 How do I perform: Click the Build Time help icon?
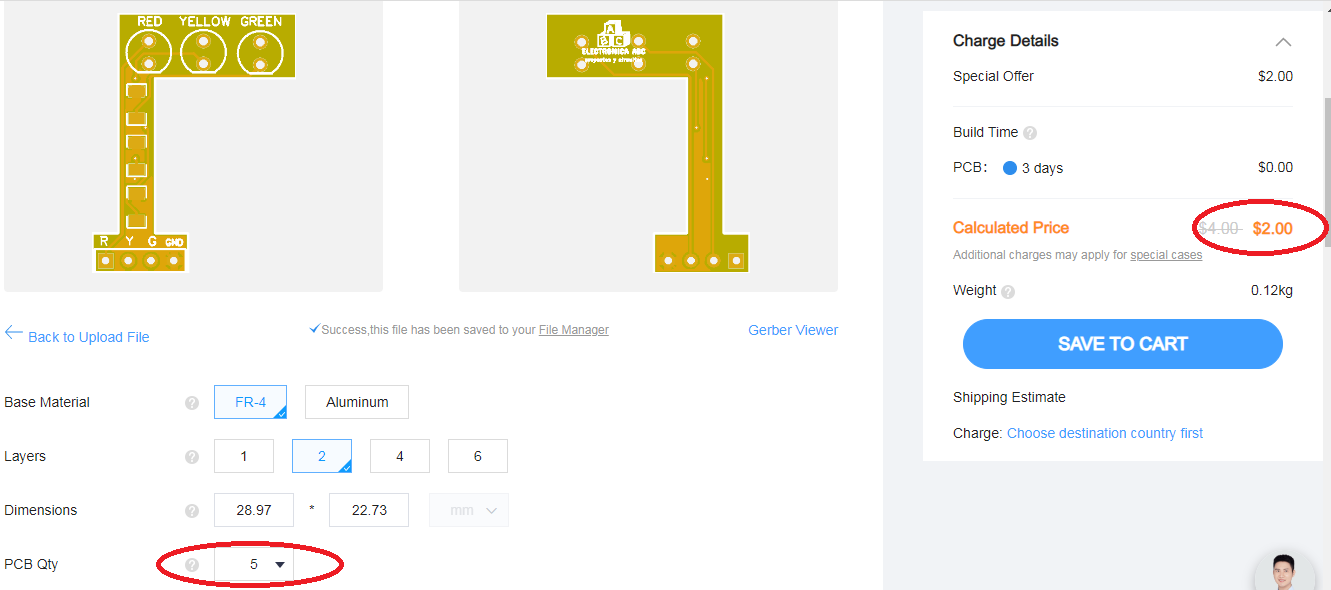(1030, 133)
